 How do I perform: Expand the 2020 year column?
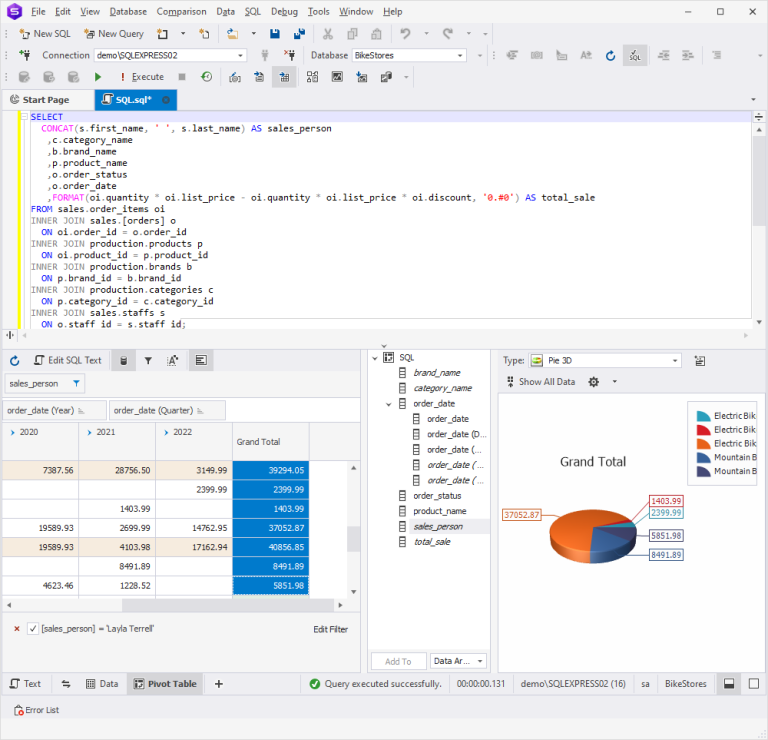[13, 432]
